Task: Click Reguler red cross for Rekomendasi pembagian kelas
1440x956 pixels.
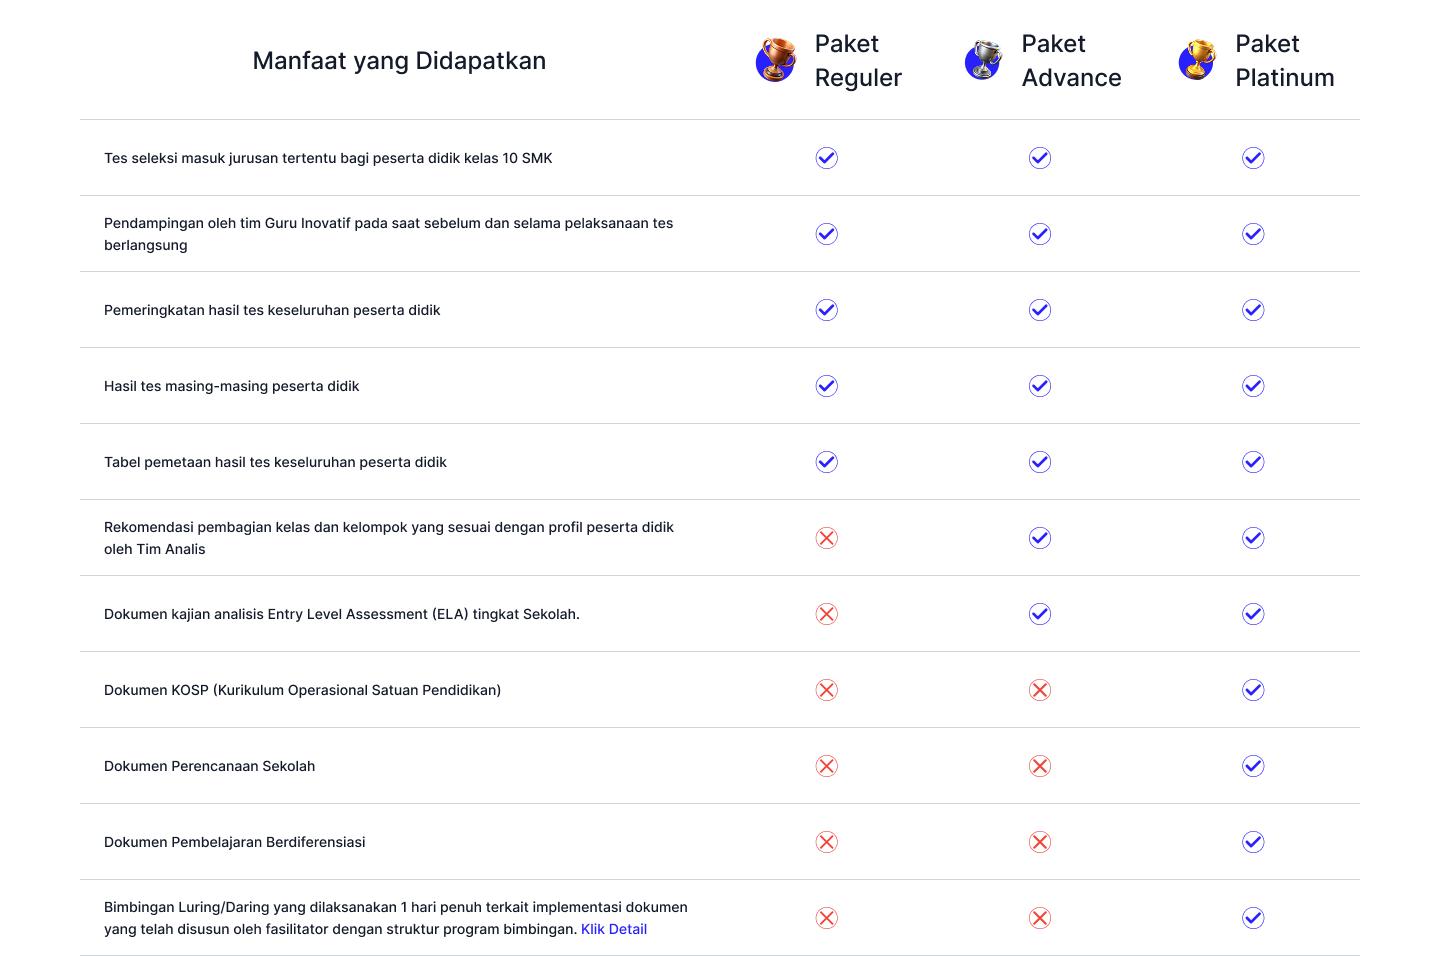Action: (x=826, y=538)
